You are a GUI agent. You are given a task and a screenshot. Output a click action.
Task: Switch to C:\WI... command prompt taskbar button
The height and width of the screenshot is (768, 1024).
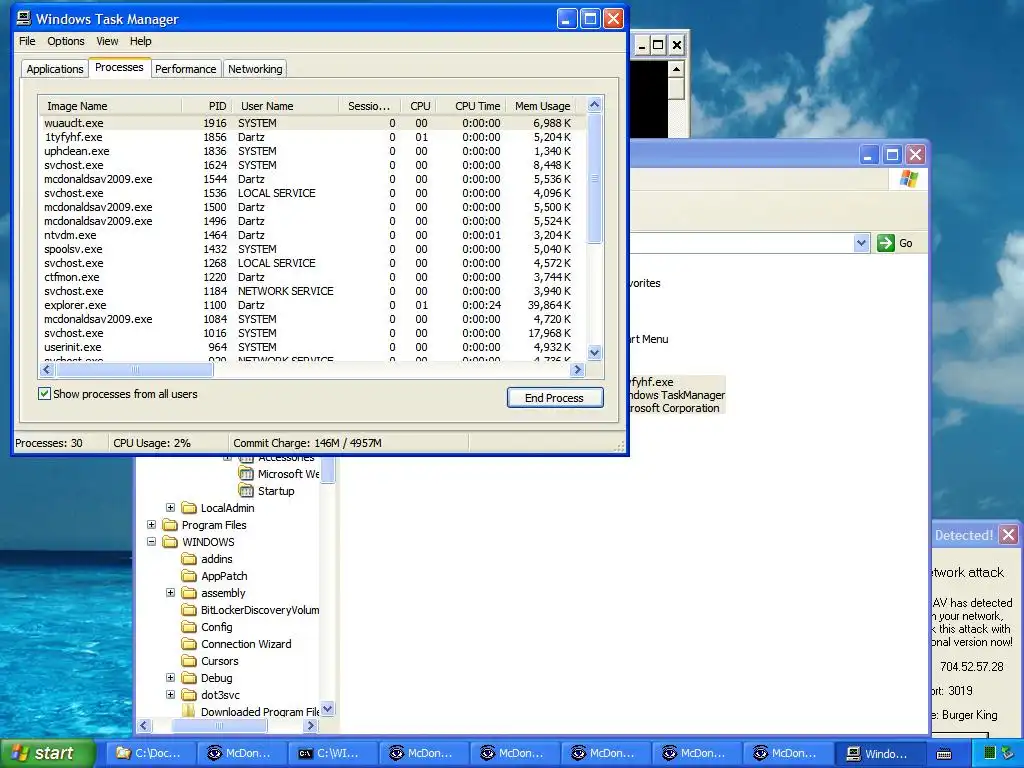click(x=334, y=753)
